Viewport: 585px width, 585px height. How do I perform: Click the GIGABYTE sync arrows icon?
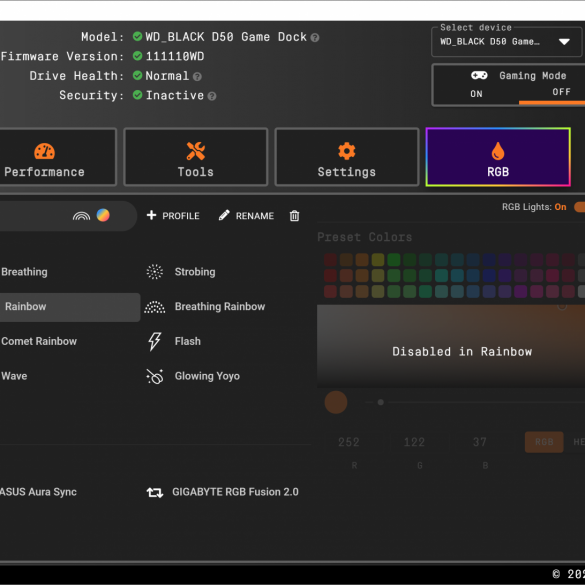click(154, 492)
